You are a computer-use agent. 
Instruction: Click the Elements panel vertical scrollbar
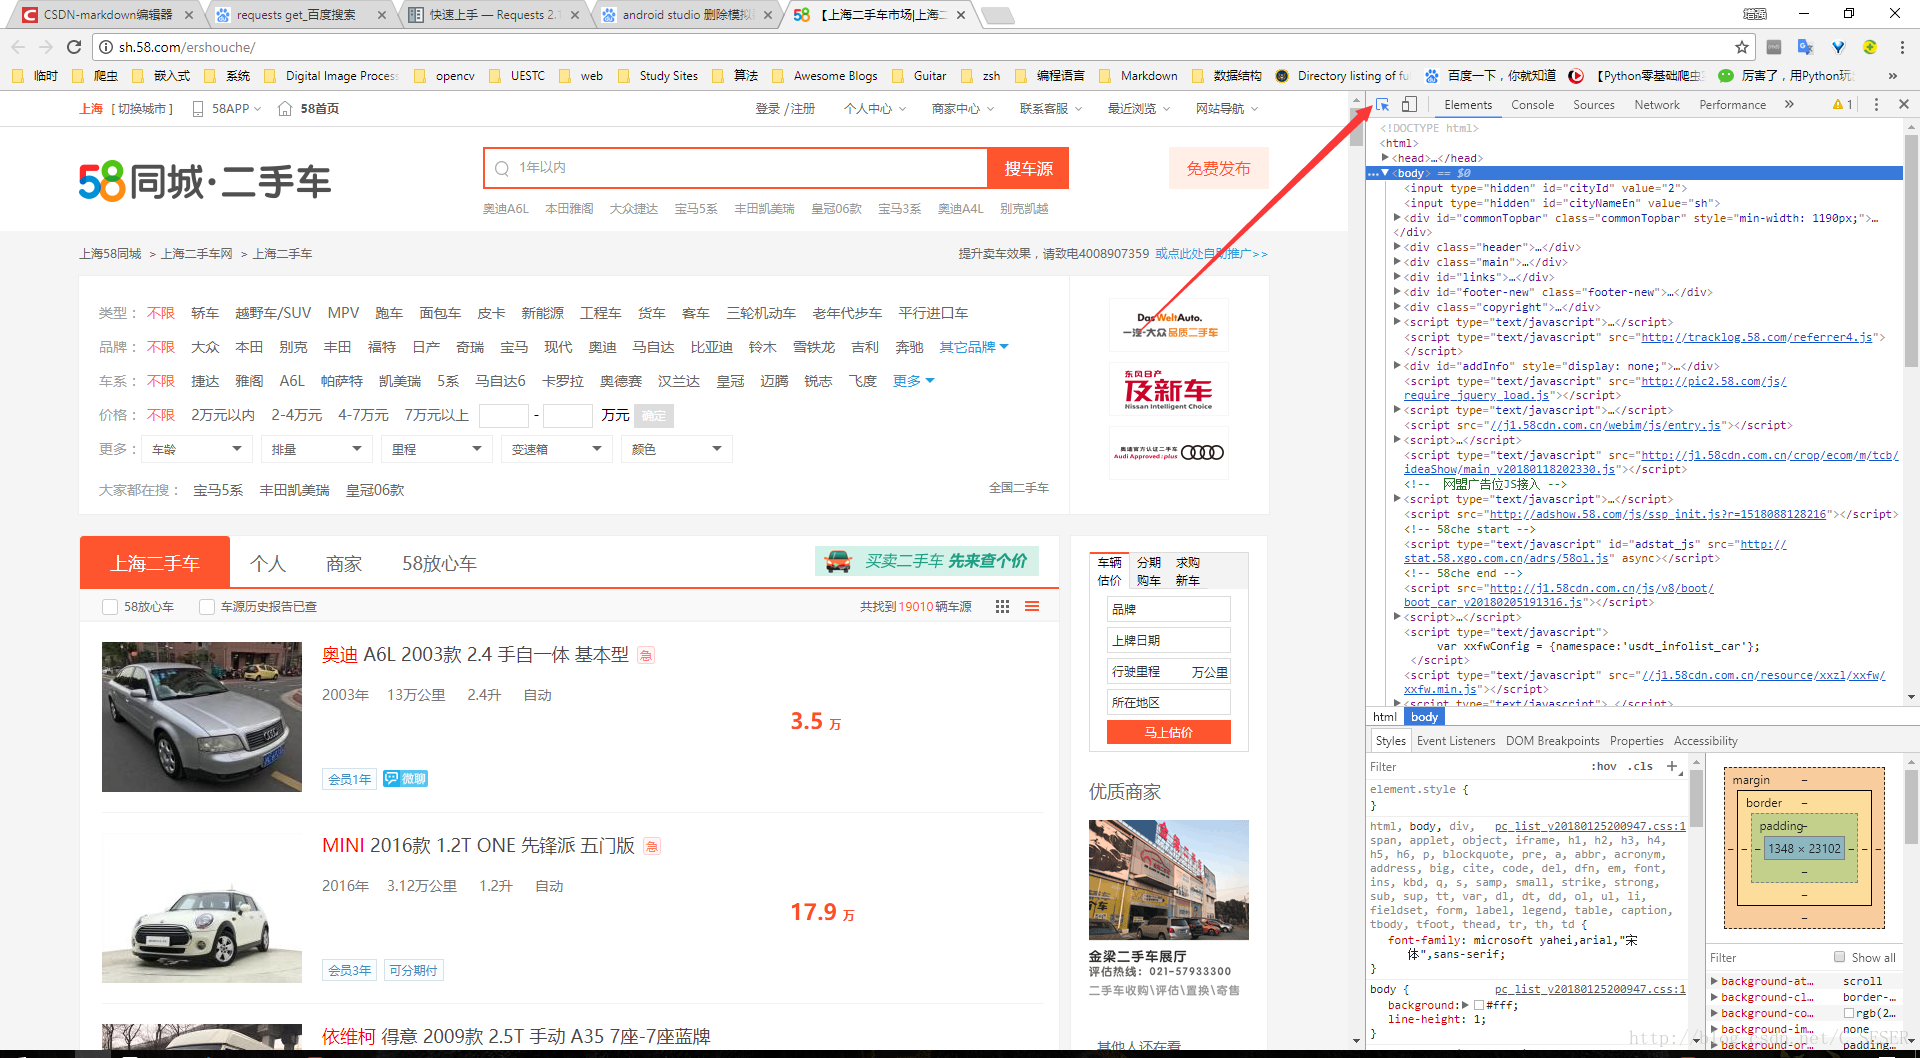[x=1911, y=250]
